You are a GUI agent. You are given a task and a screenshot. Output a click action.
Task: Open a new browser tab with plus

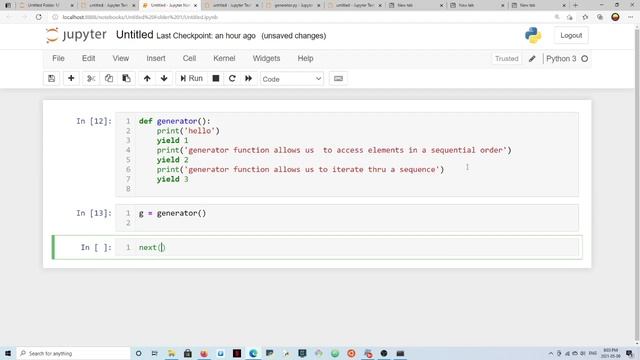[576, 5]
